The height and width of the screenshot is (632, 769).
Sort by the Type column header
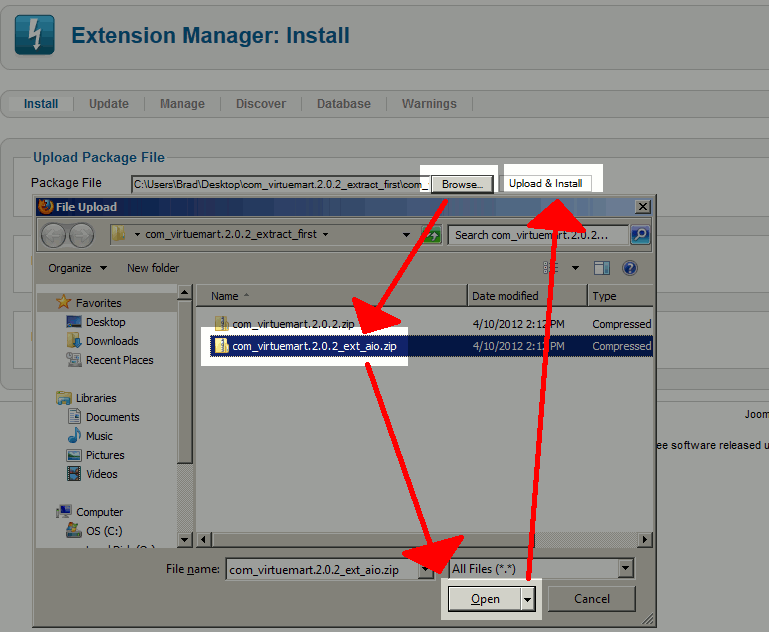pos(620,296)
